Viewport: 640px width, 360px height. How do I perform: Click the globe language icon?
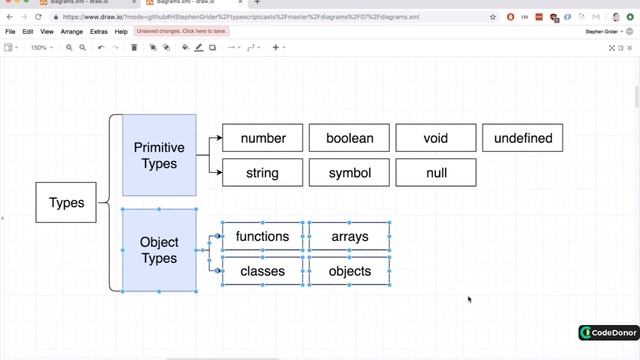pos(630,31)
